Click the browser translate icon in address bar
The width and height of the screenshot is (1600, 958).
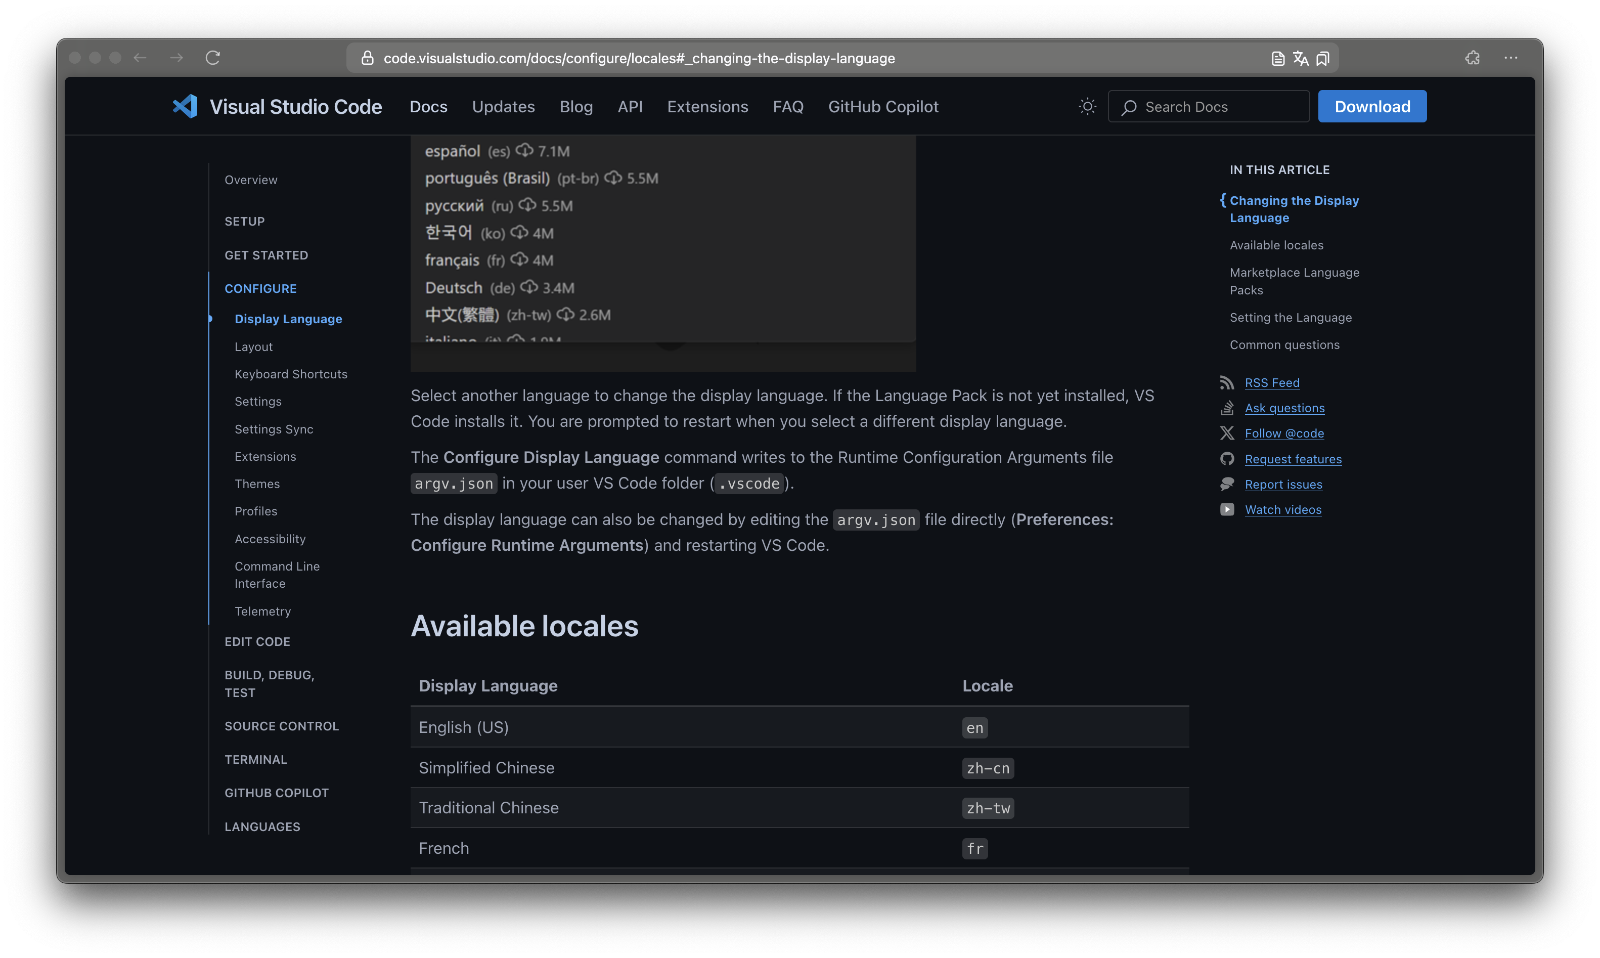click(1301, 58)
